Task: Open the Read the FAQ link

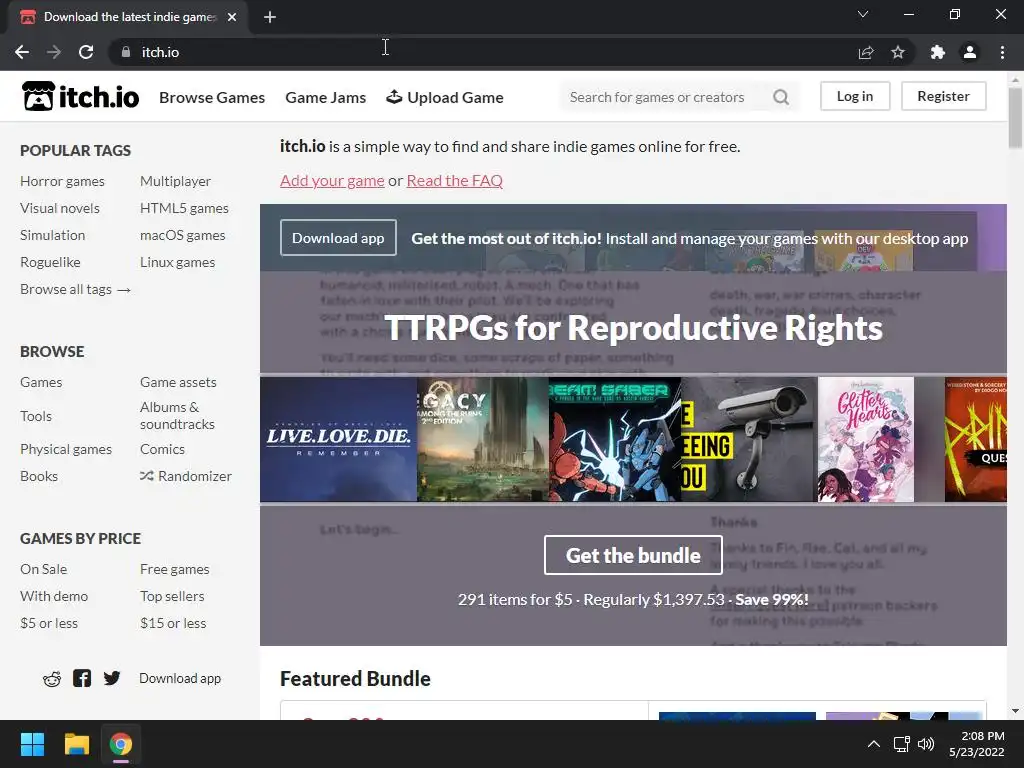Action: point(455,180)
